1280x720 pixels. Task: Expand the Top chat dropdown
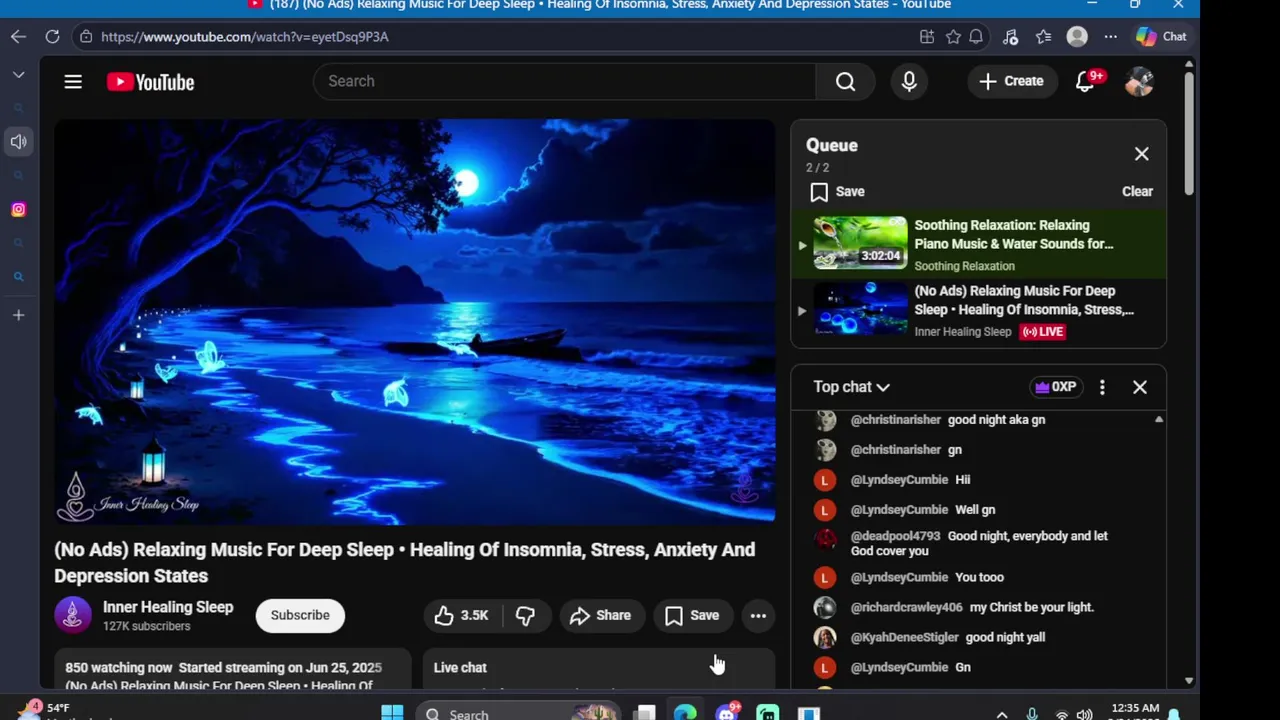851,387
